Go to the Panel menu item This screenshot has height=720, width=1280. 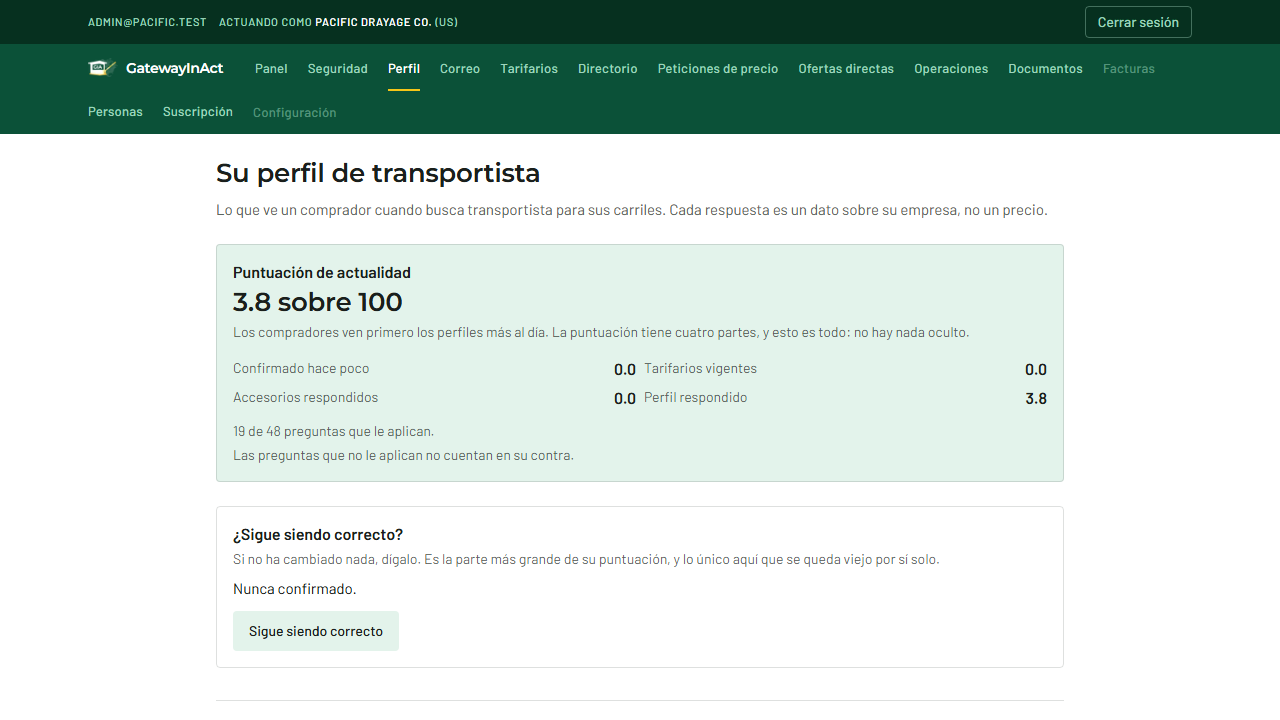271,69
